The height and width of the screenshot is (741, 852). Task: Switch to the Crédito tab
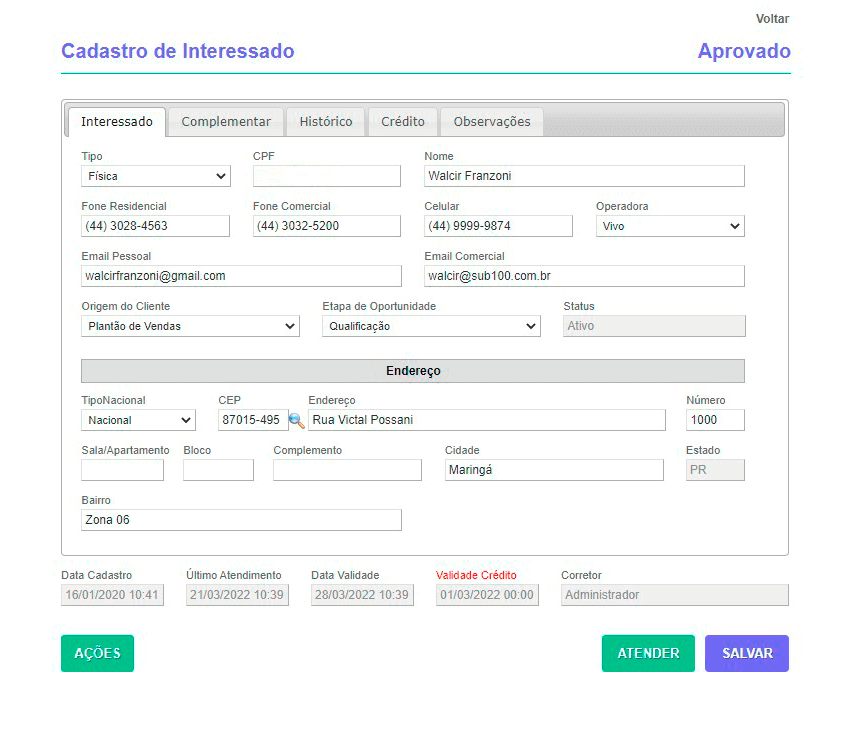402,121
